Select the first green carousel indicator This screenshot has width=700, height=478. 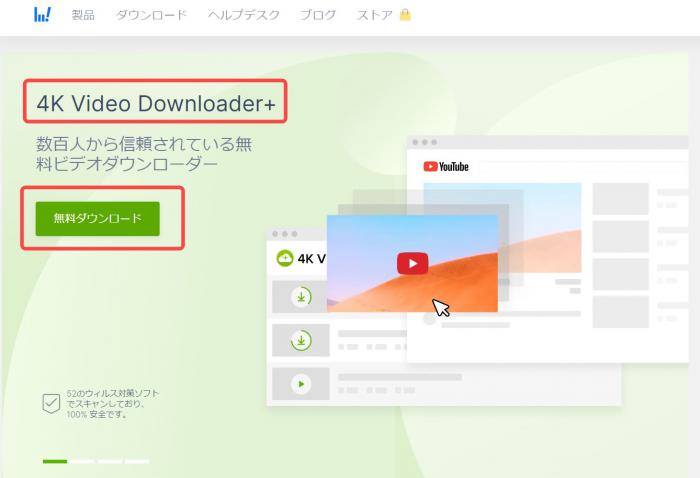55,461
